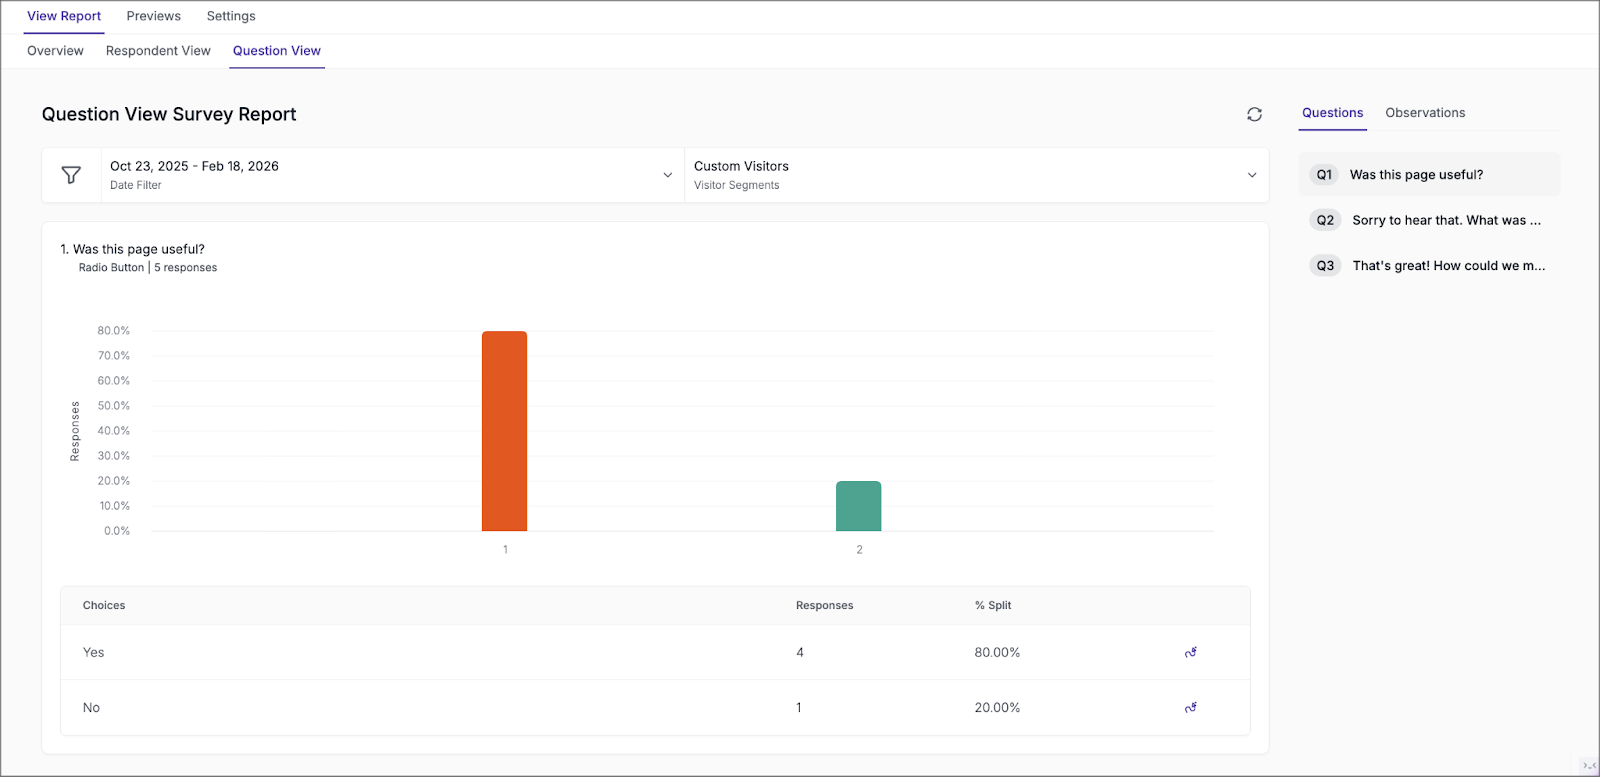Click the Q2 badge in questions list
The image size is (1600, 777).
click(x=1325, y=220)
